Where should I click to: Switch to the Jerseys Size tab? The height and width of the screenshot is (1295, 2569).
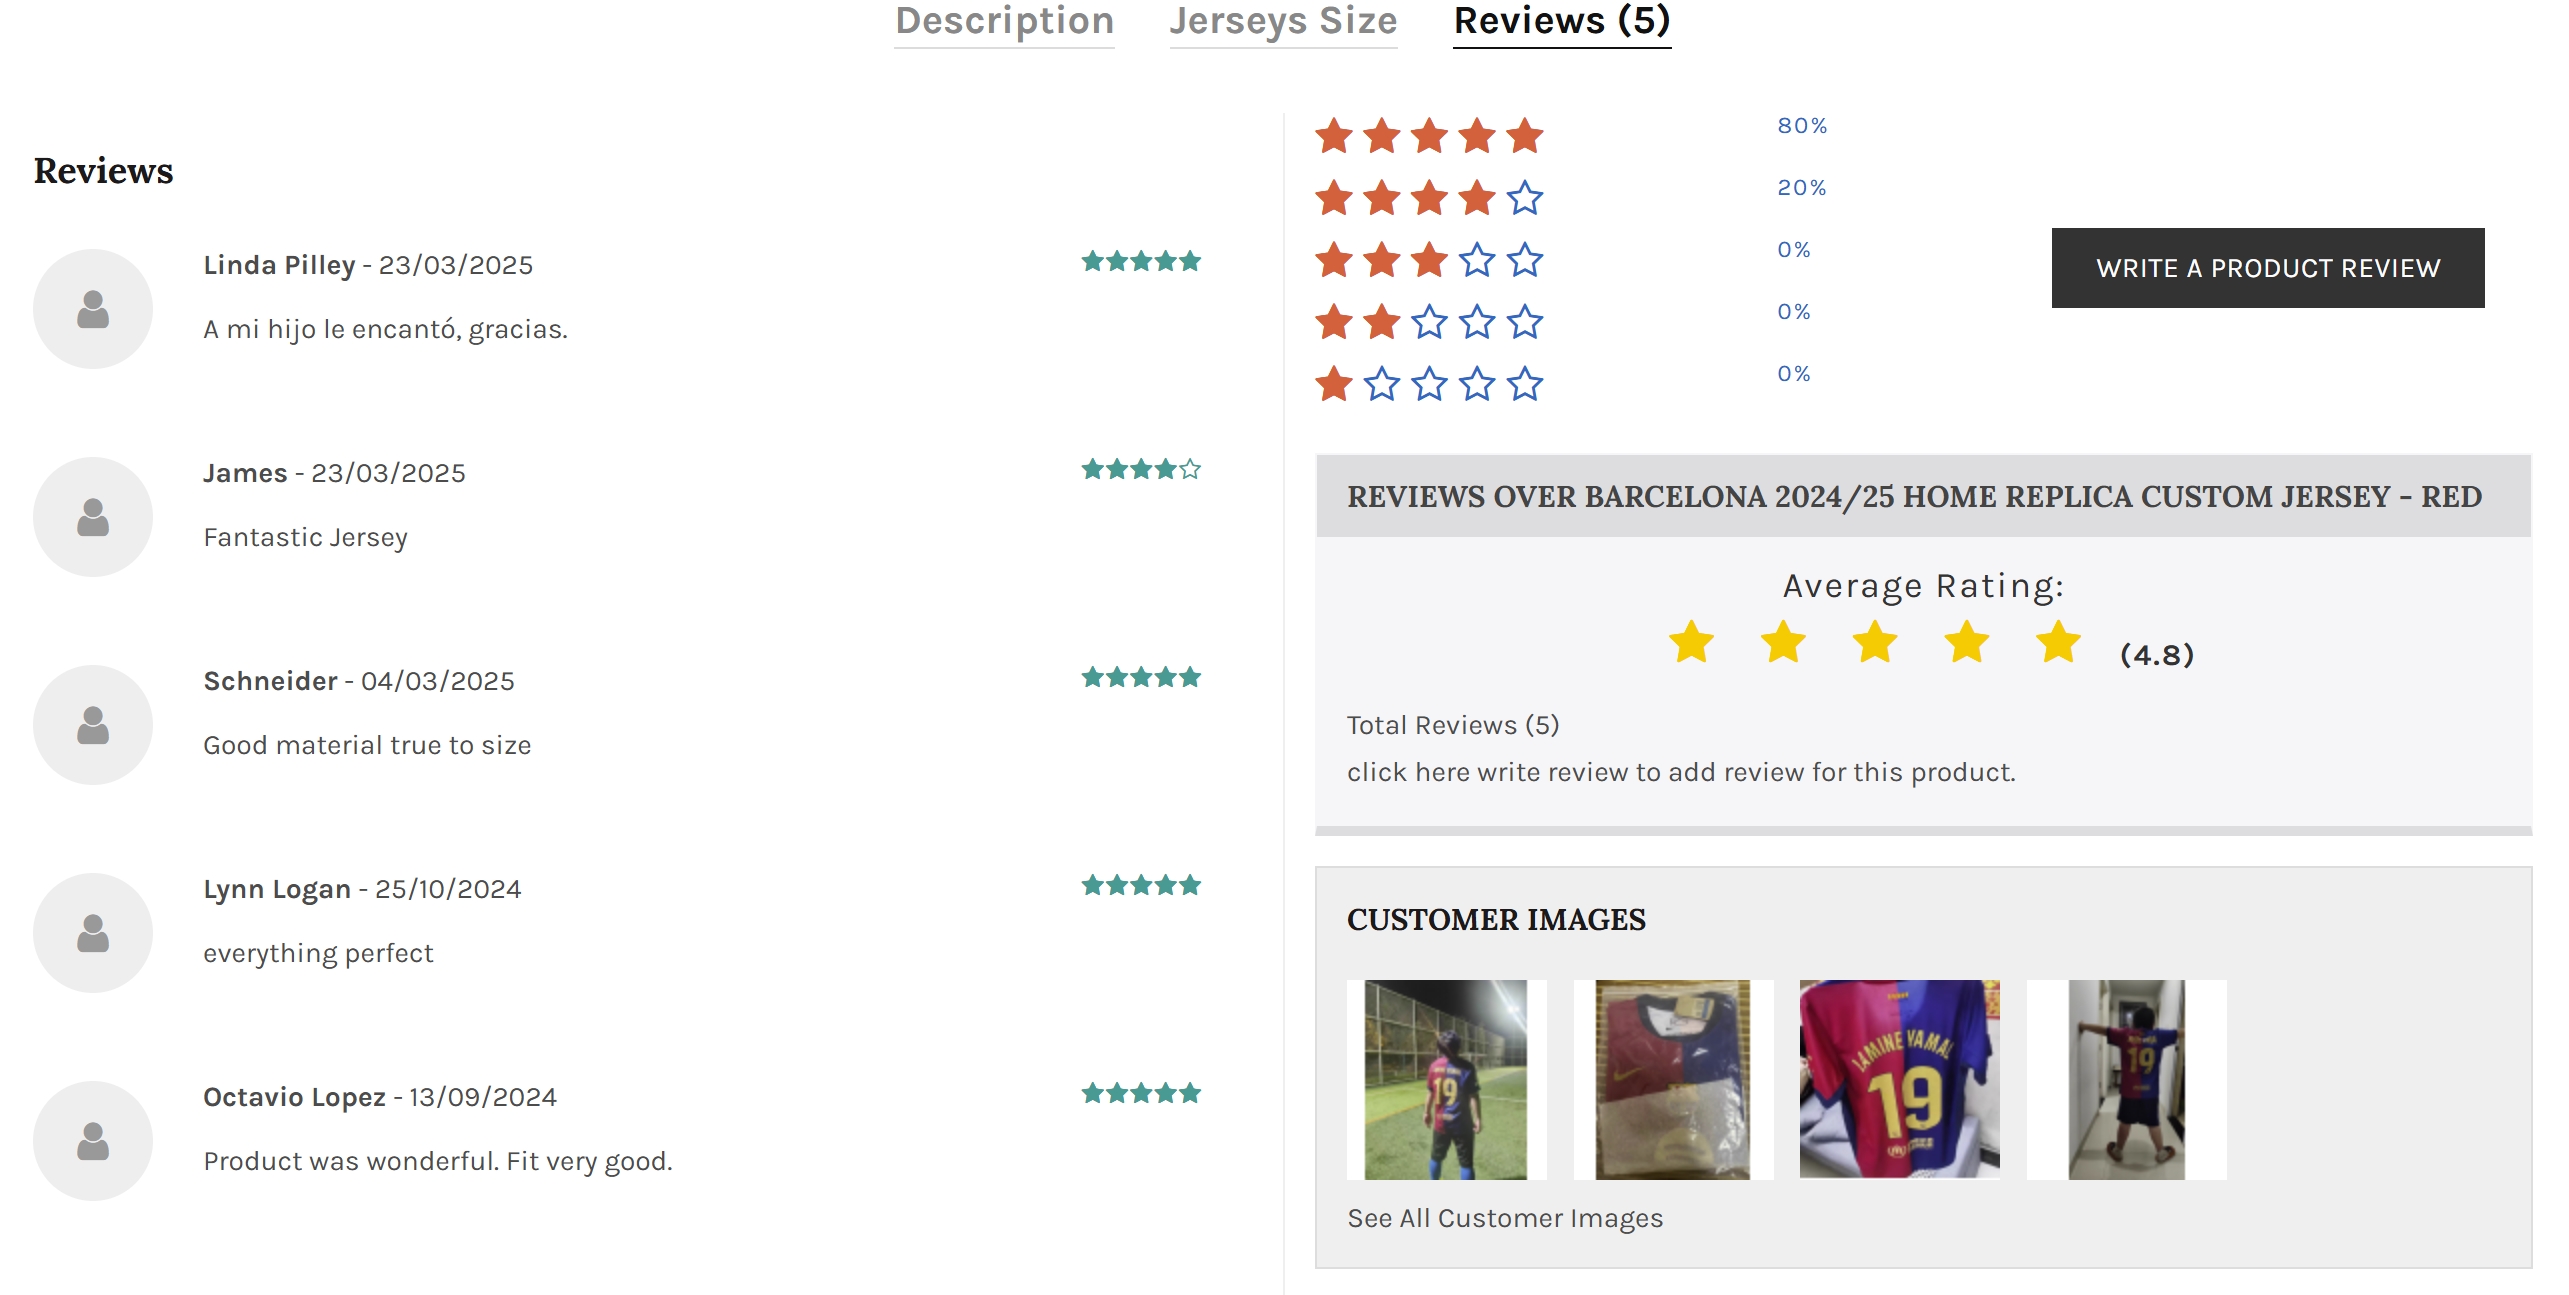[x=1283, y=21]
